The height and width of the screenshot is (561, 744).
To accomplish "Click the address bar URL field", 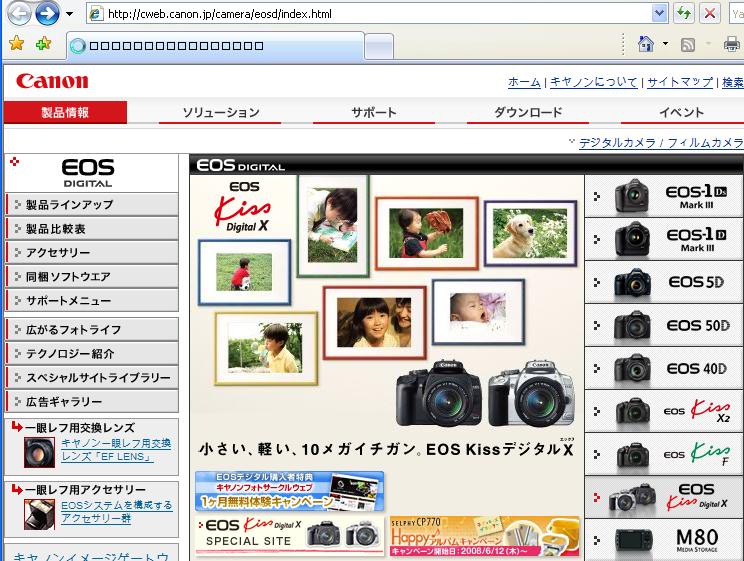I will coord(369,14).
